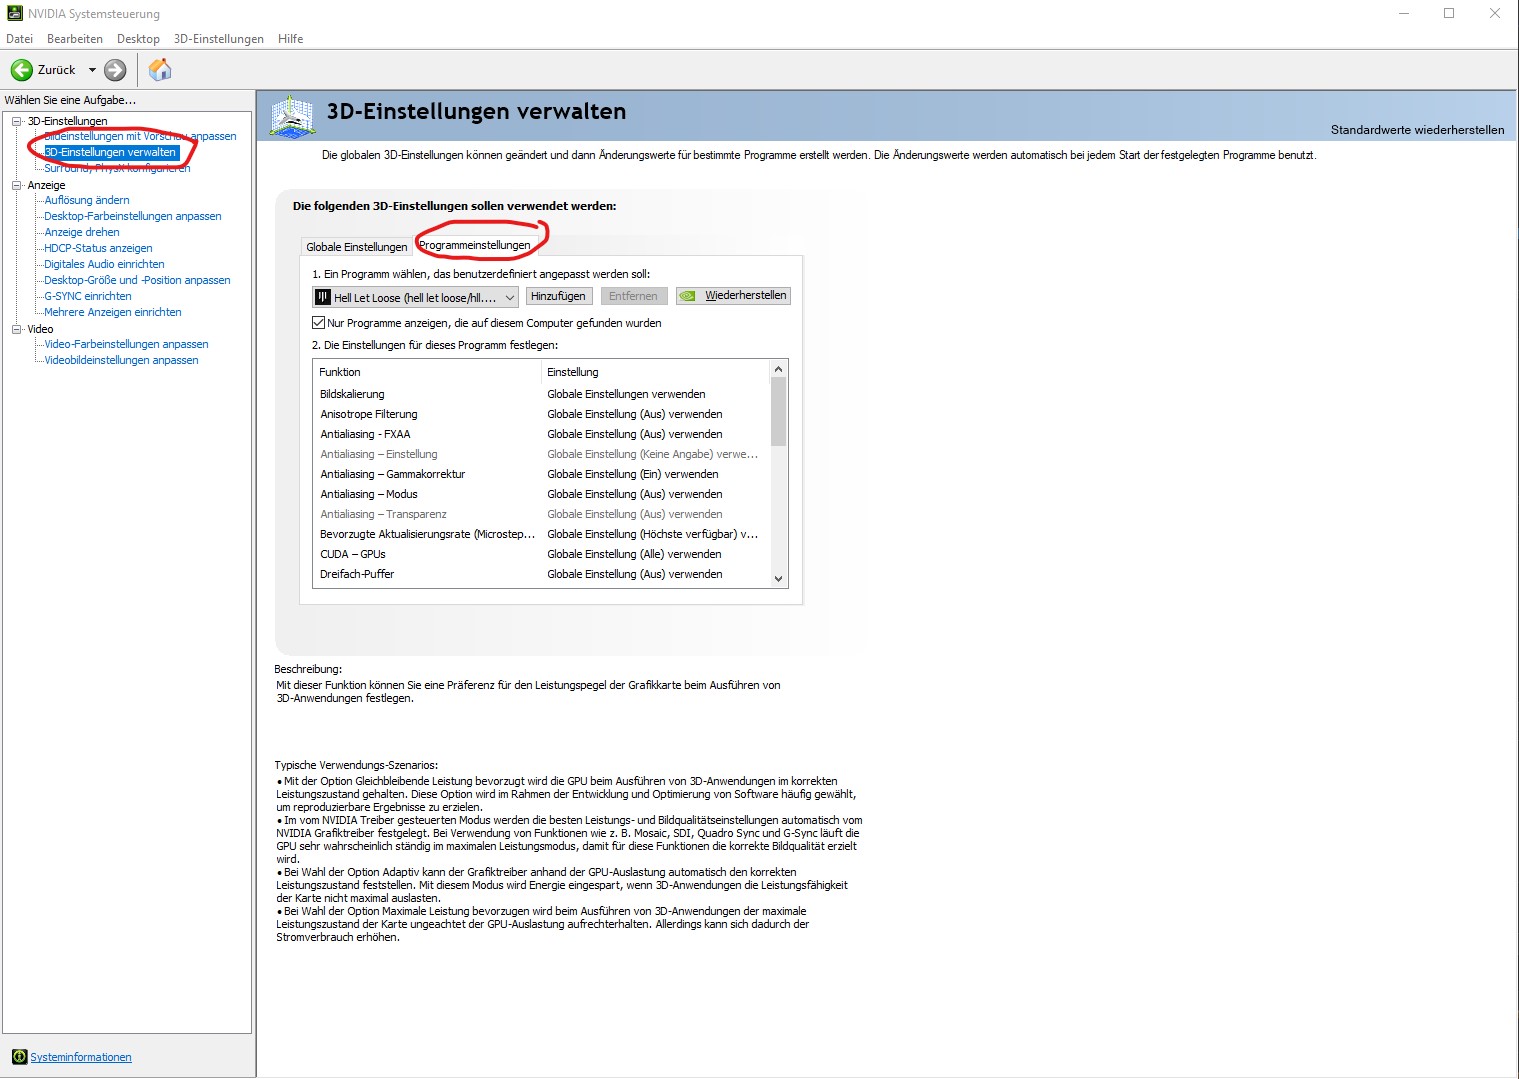Select Antialiasing – Modus row
This screenshot has width=1519, height=1079.
541,494
